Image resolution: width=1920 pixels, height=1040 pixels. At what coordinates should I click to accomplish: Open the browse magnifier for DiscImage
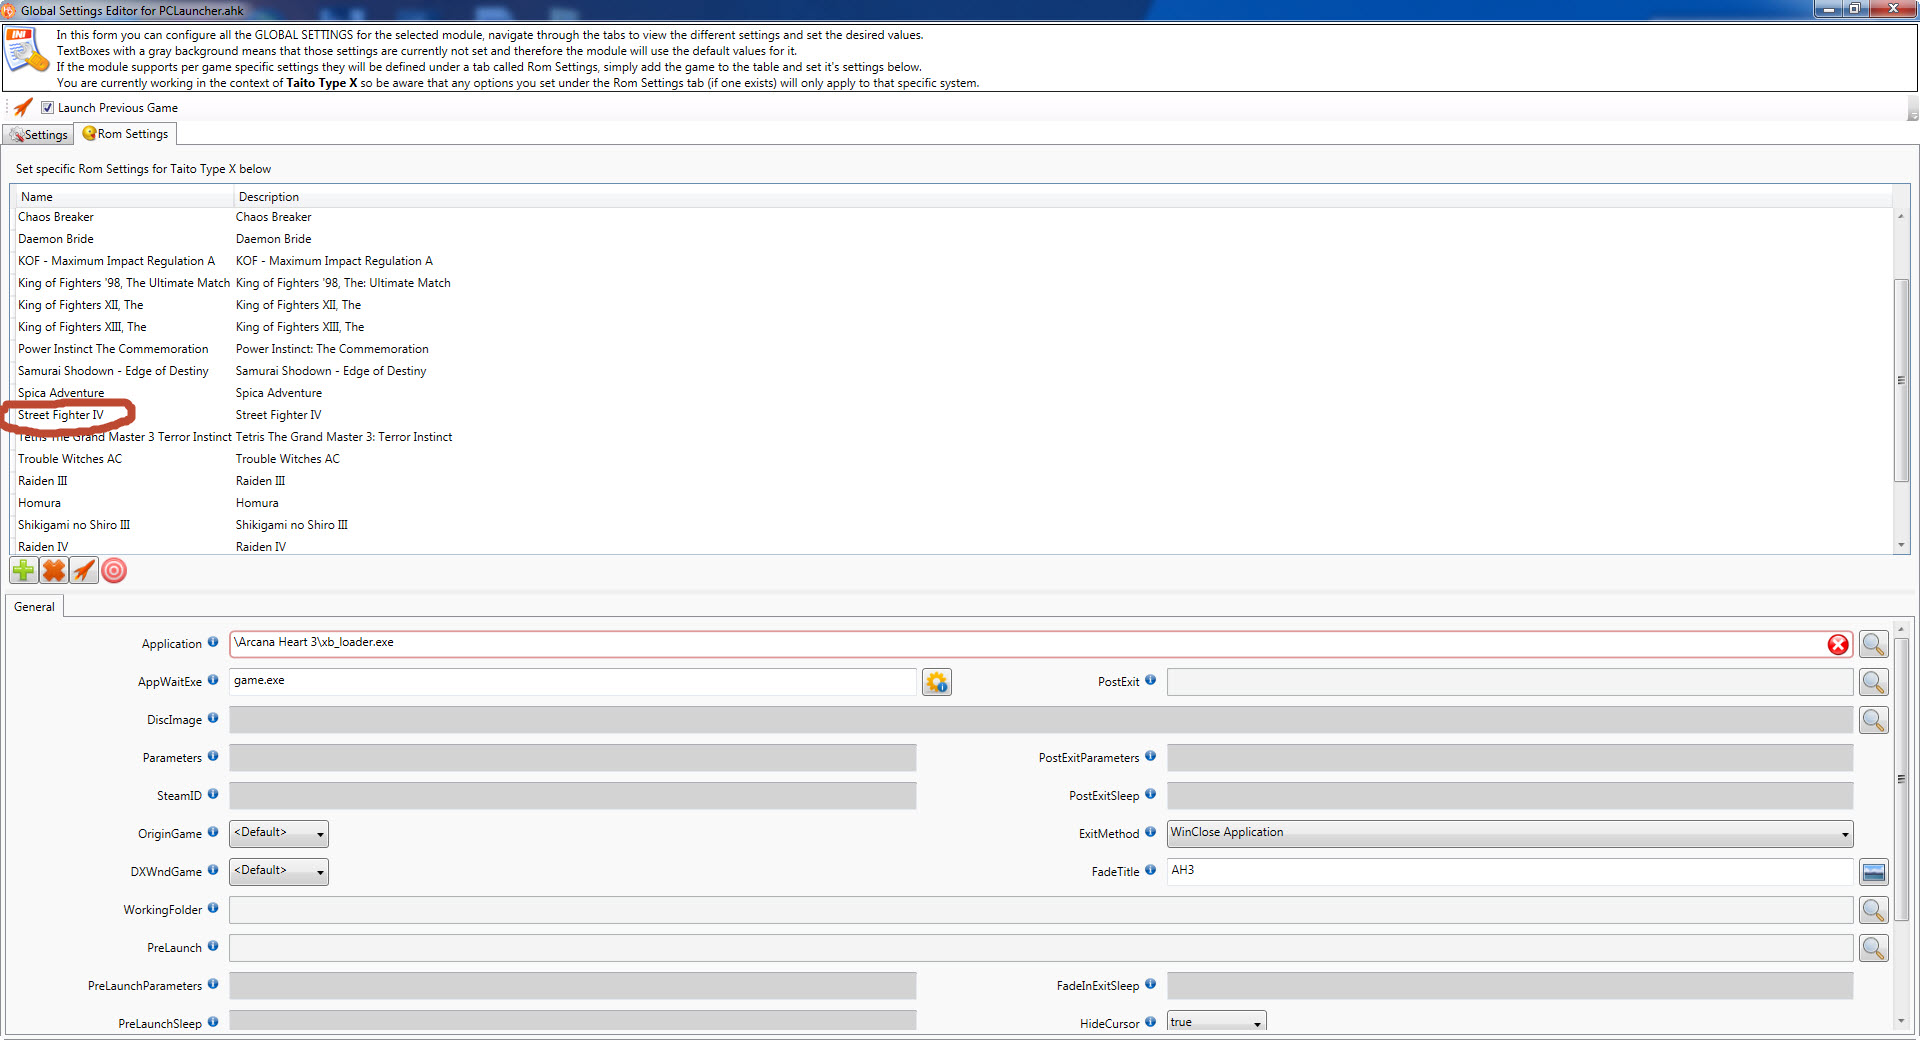tap(1874, 720)
